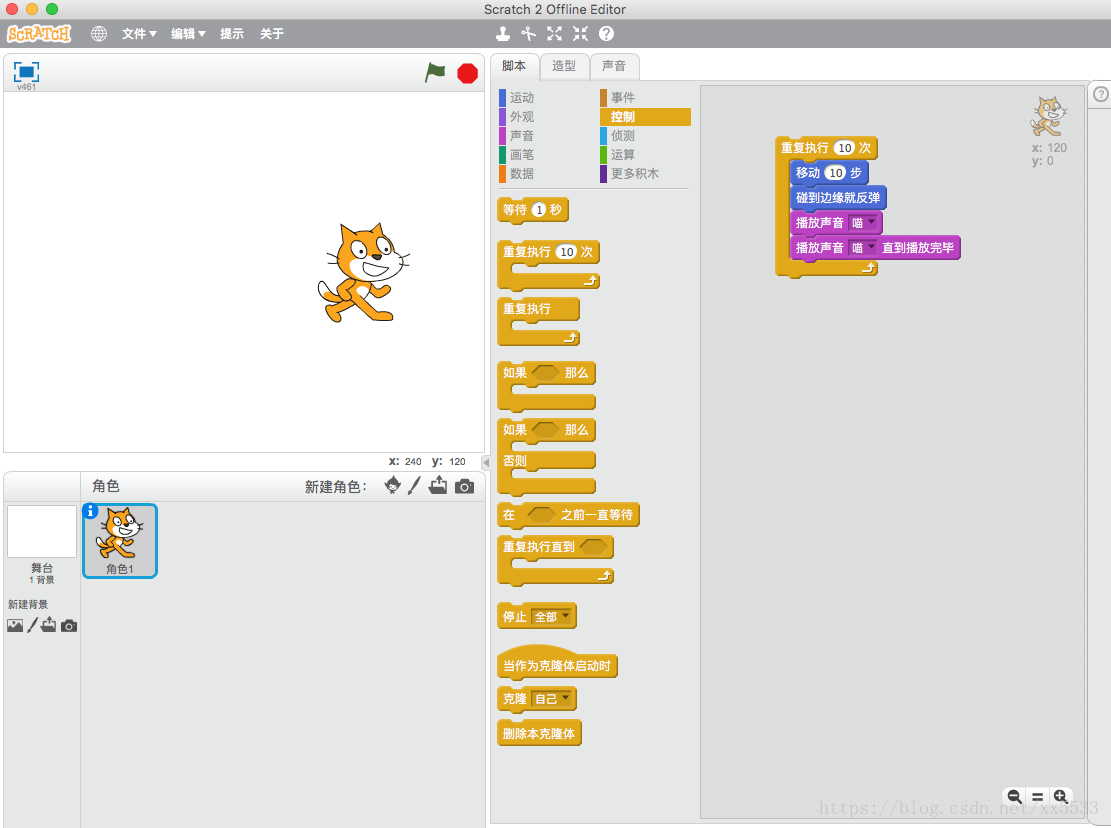1111x828 pixels.
Task: Click the red stop sign
Action: pos(468,73)
